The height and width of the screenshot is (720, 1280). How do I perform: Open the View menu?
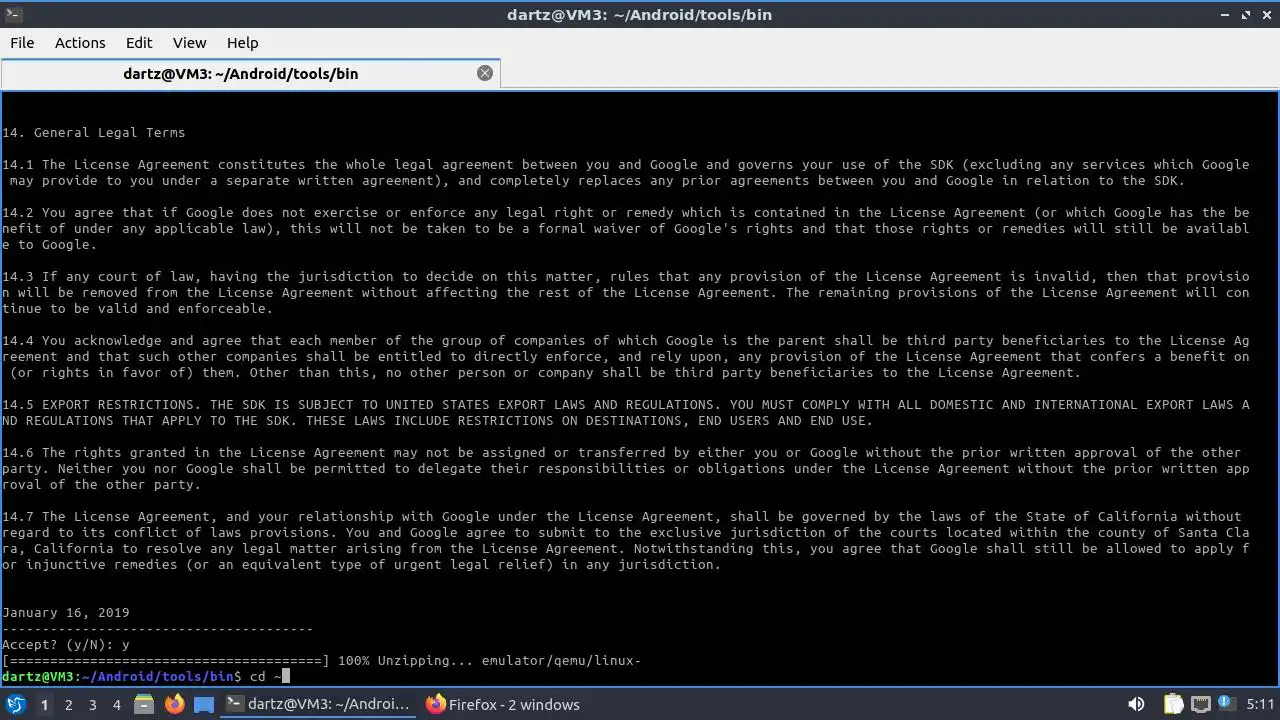click(189, 43)
